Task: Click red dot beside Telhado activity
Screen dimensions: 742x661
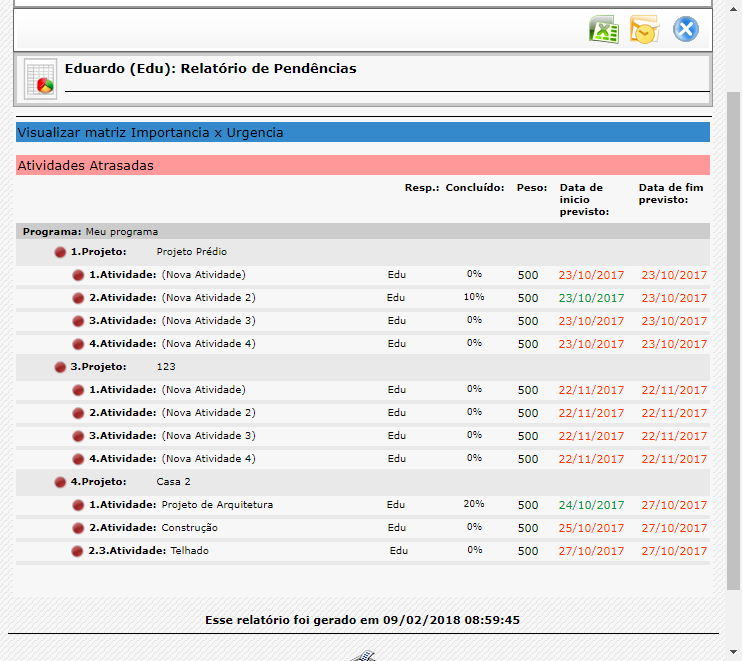Action: [x=77, y=551]
